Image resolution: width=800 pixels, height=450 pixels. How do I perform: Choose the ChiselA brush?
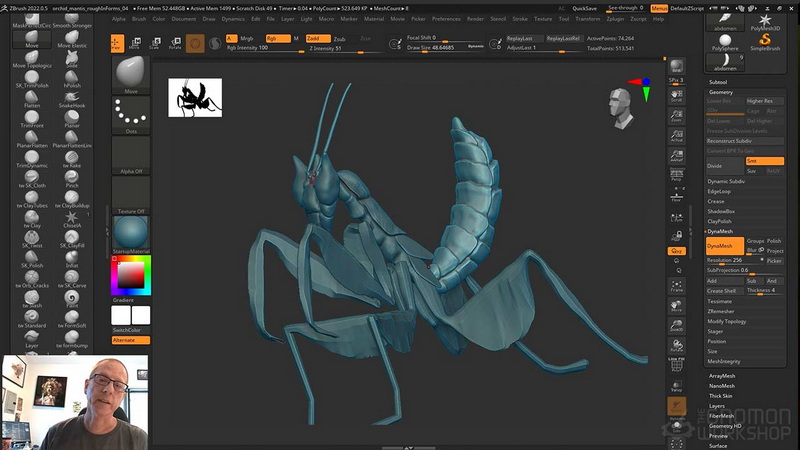(72, 219)
